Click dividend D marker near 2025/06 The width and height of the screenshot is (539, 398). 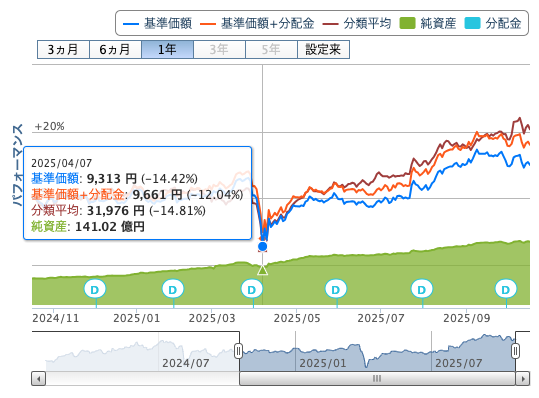point(336,289)
